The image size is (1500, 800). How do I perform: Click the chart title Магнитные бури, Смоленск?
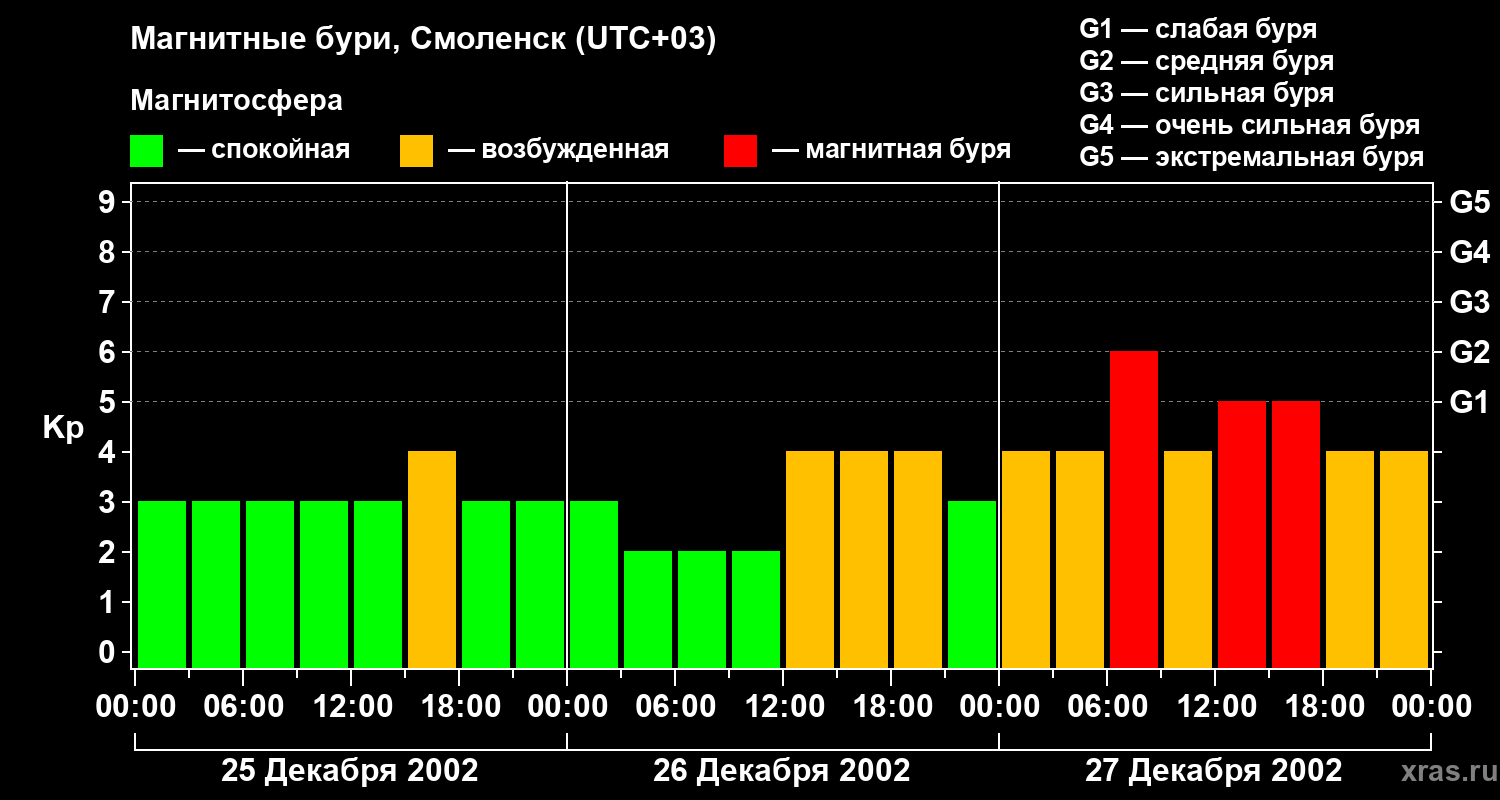coord(424,41)
